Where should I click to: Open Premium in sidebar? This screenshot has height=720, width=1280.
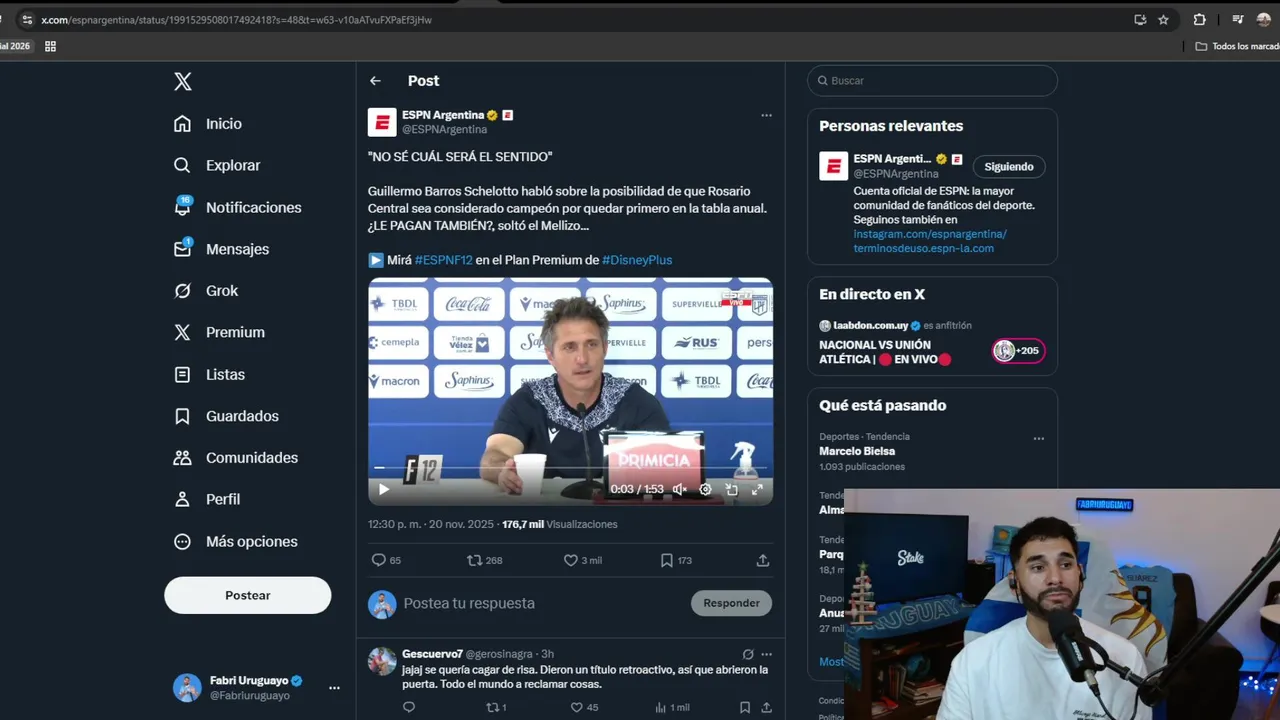219,332
